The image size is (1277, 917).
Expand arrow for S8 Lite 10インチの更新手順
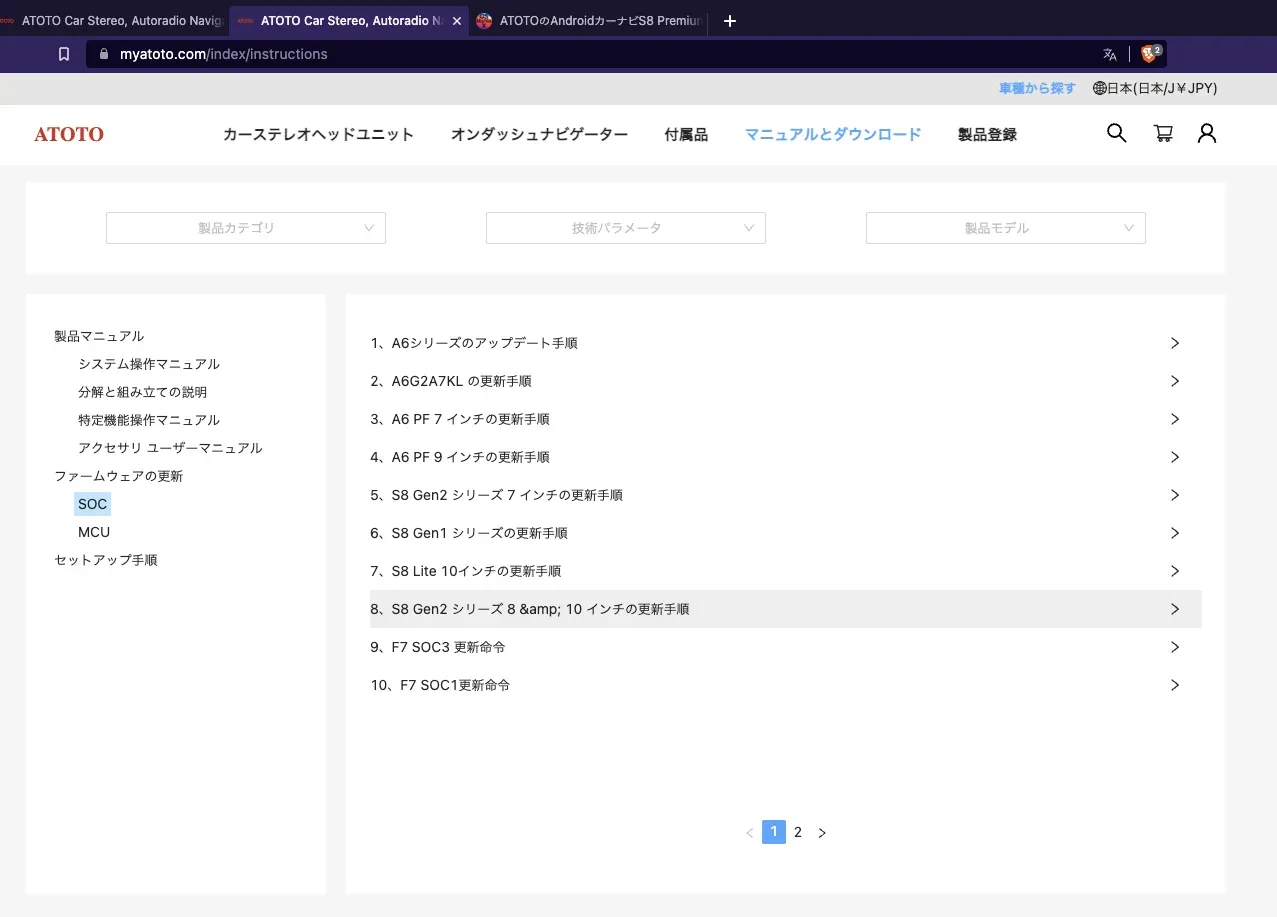(x=1175, y=571)
